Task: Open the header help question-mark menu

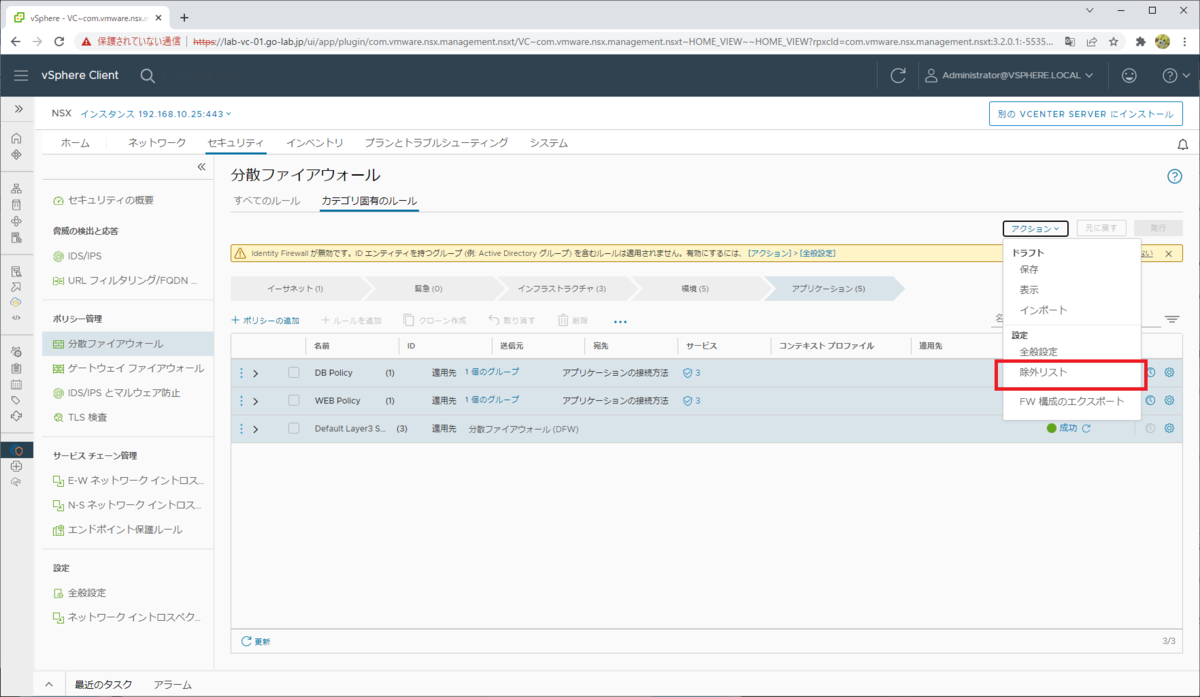Action: (x=1176, y=75)
